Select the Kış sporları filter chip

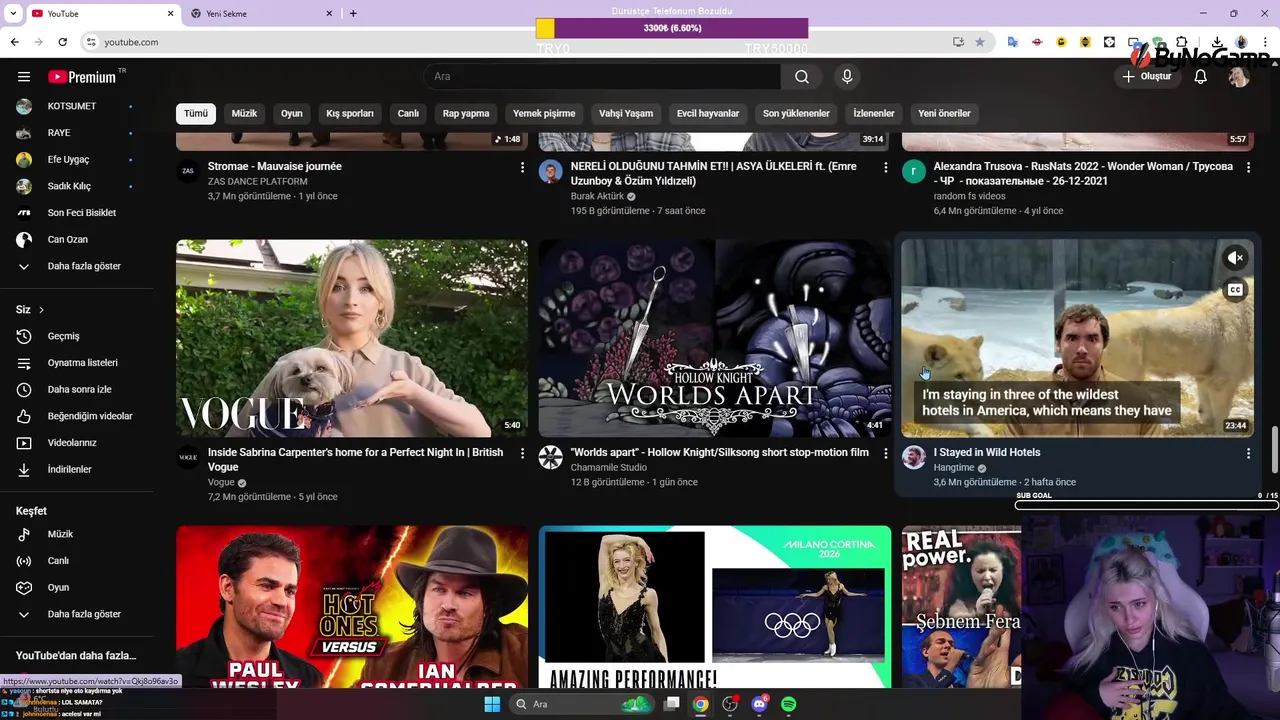[350, 113]
